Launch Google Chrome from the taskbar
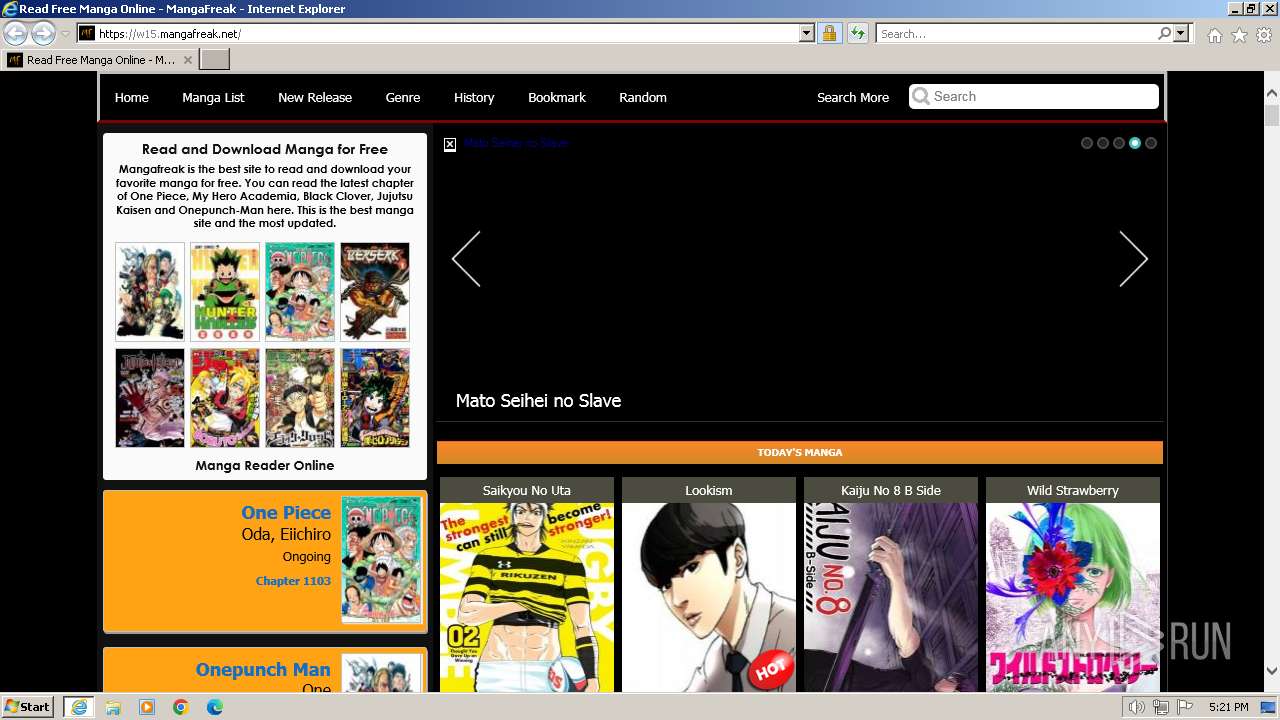 click(181, 707)
